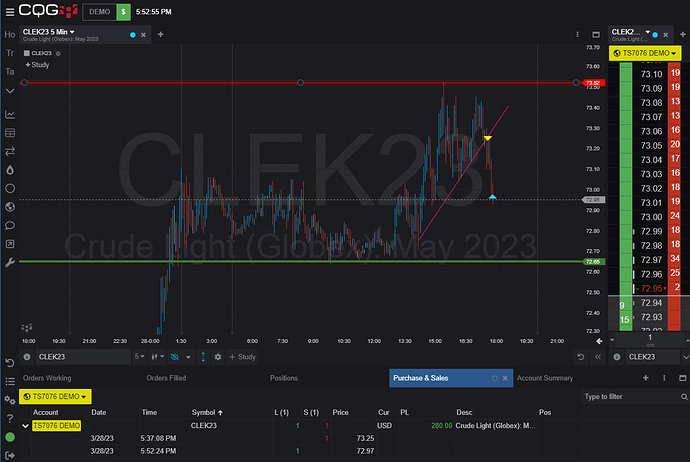
Task: Open the help question mark icon
Action: [x=10, y=418]
